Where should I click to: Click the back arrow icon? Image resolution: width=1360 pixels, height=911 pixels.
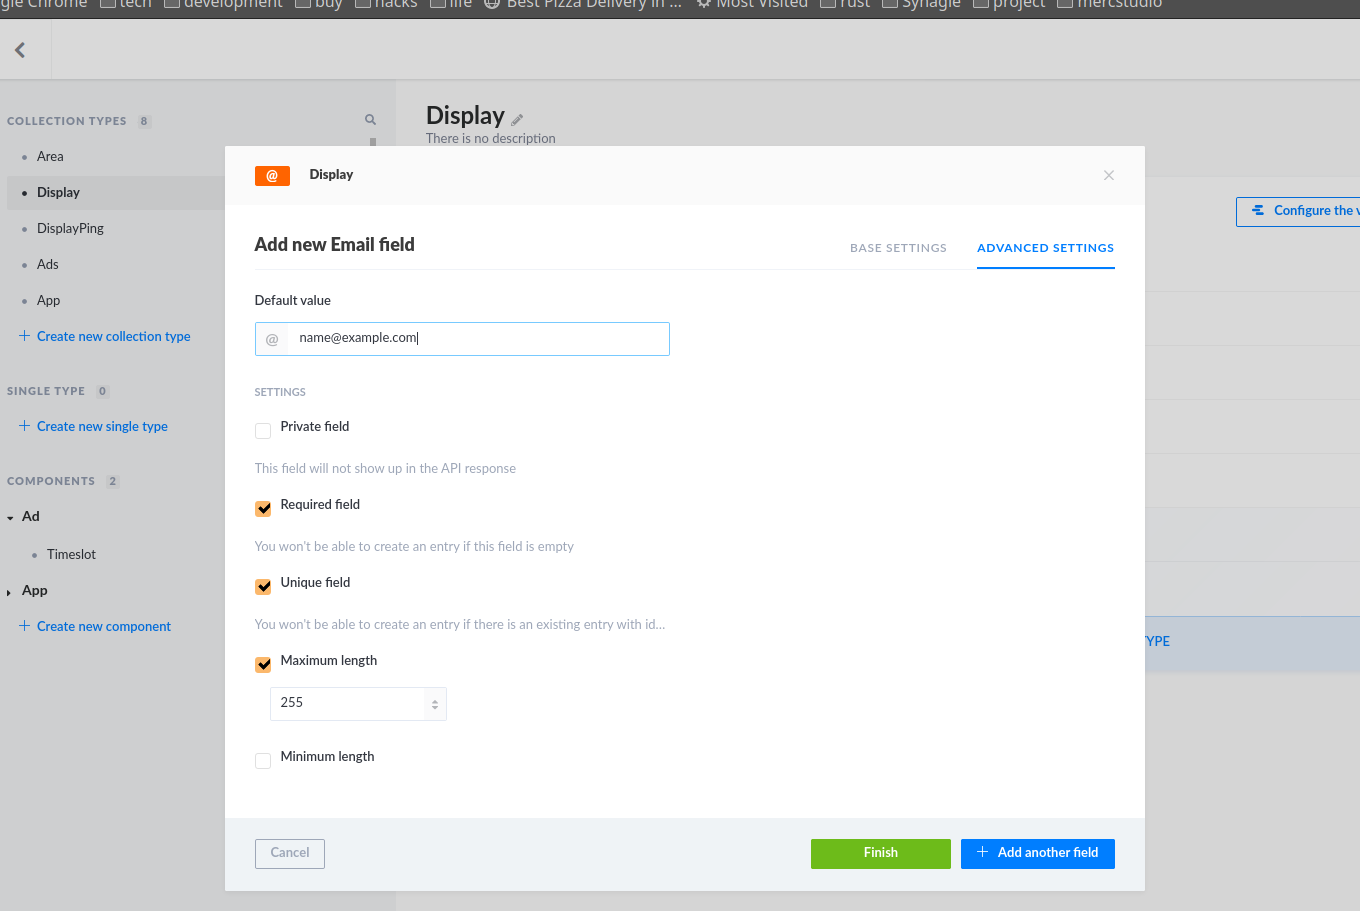(20, 50)
